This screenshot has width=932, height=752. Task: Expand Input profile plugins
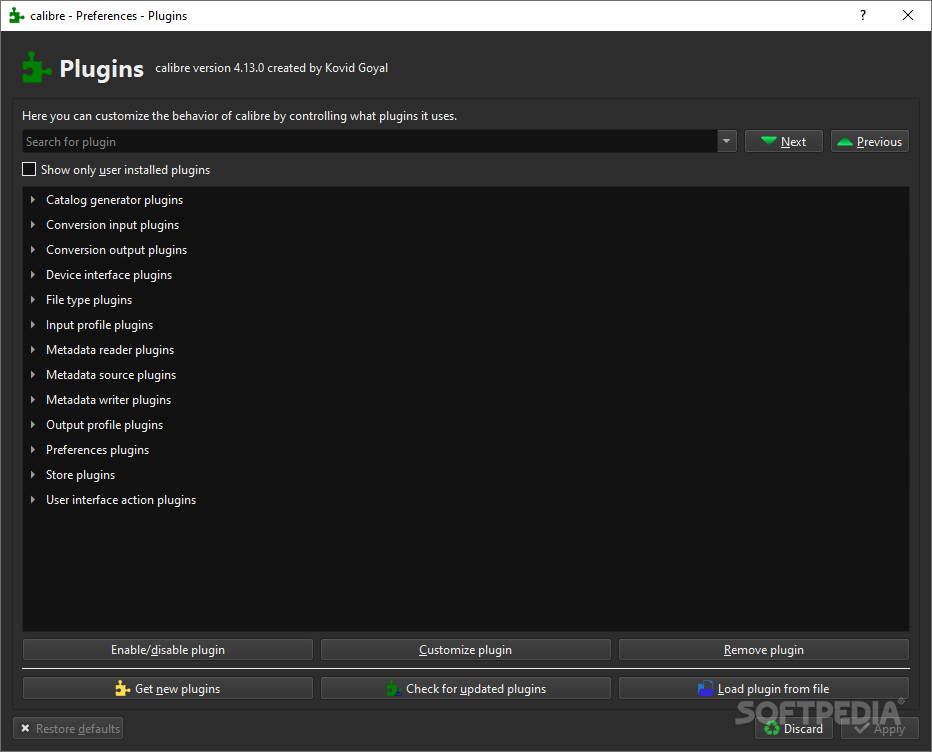pyautogui.click(x=33, y=325)
